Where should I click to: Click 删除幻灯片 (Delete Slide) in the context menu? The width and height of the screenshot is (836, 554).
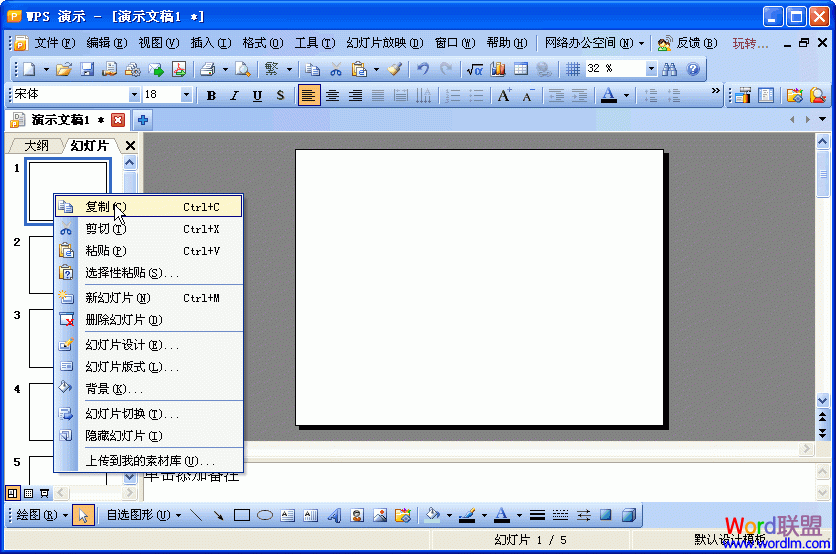point(123,320)
